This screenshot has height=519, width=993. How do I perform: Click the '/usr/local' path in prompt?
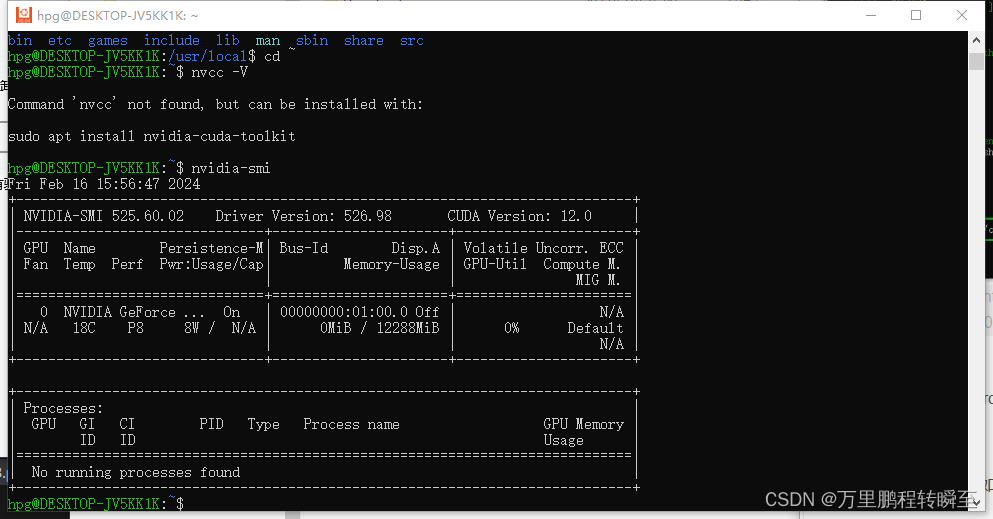(207, 56)
